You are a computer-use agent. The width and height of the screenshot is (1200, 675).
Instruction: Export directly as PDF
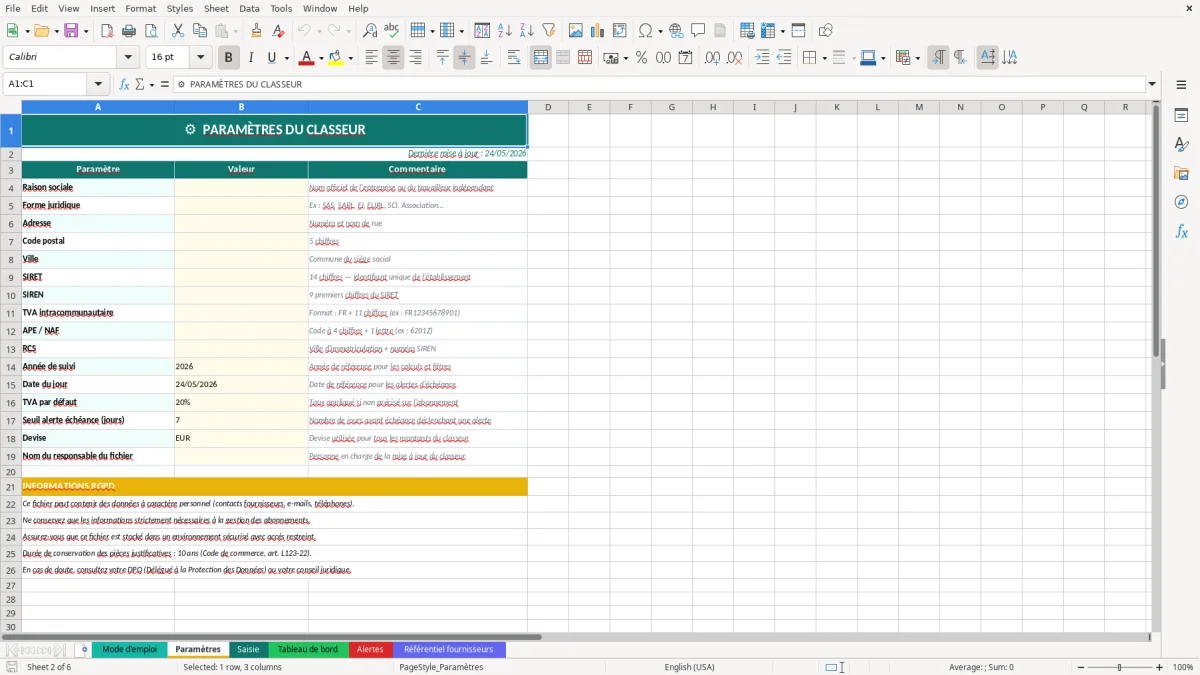coord(107,31)
